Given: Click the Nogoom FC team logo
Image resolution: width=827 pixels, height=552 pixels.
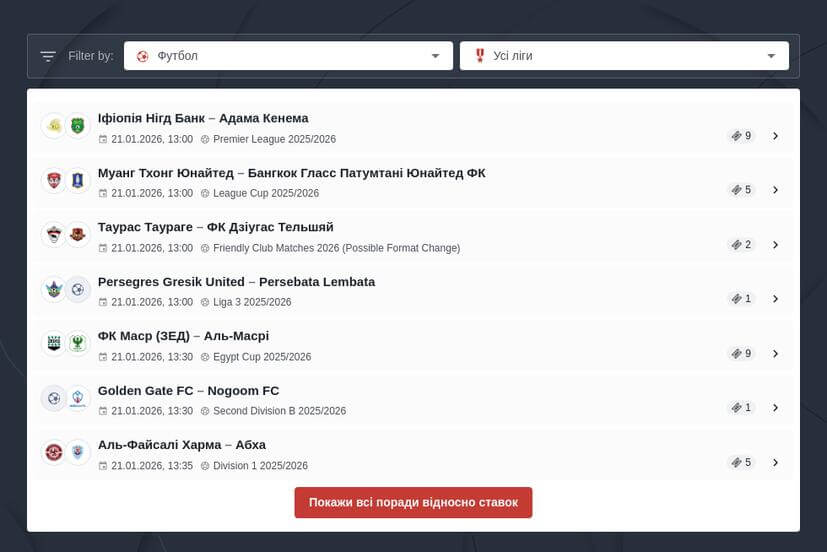Looking at the screenshot, I should [78, 398].
